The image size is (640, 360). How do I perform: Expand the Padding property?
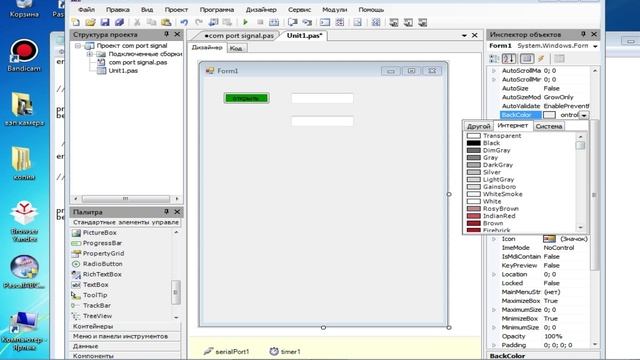click(x=494, y=345)
